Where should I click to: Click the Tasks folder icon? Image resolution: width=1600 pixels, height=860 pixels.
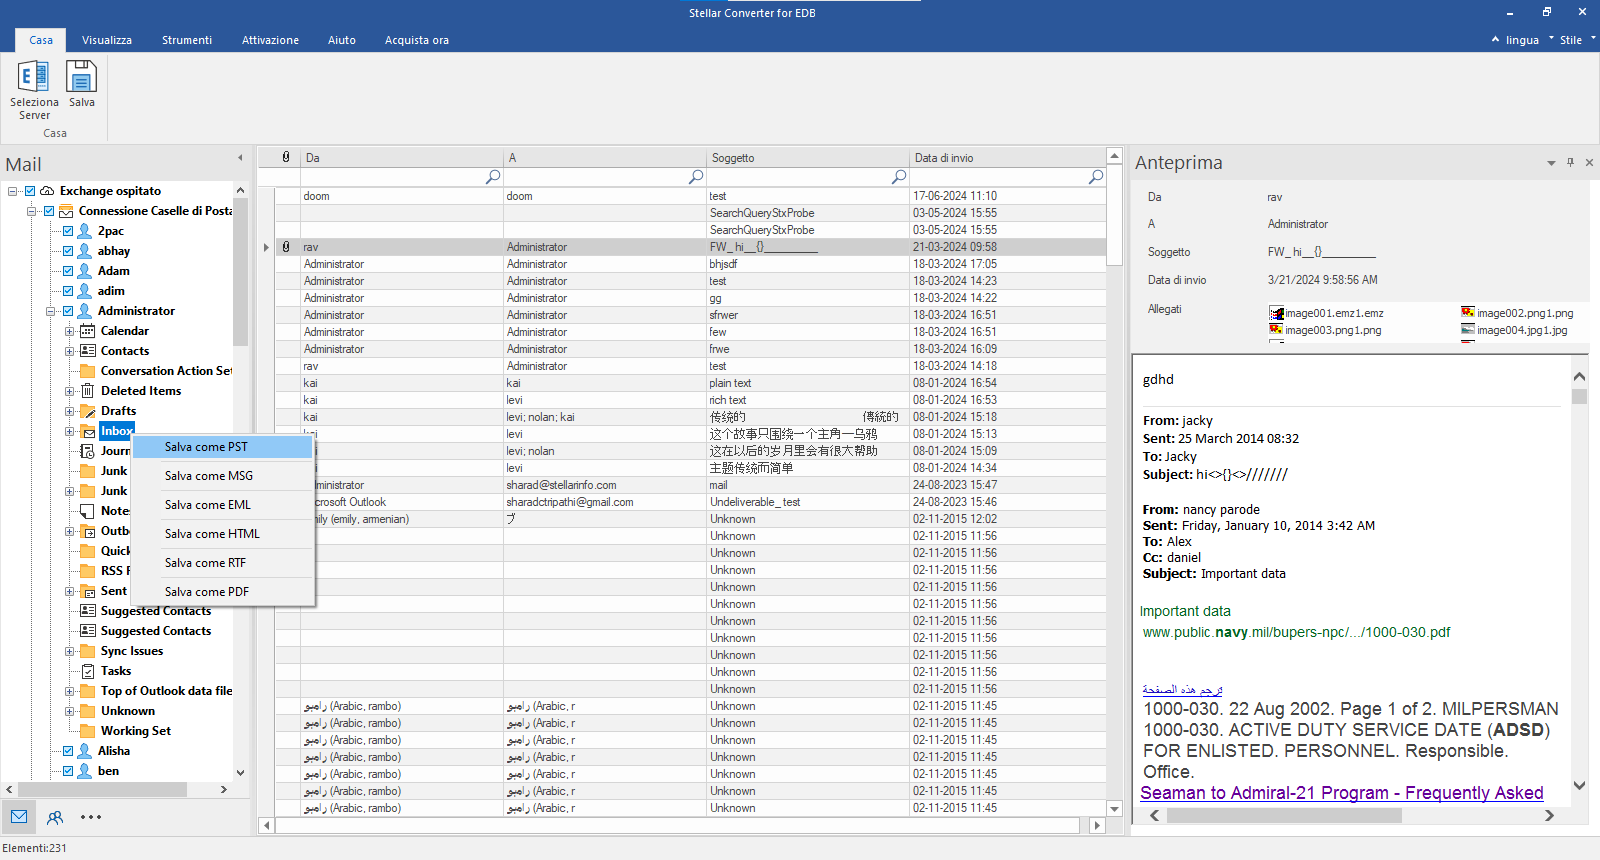click(x=88, y=671)
